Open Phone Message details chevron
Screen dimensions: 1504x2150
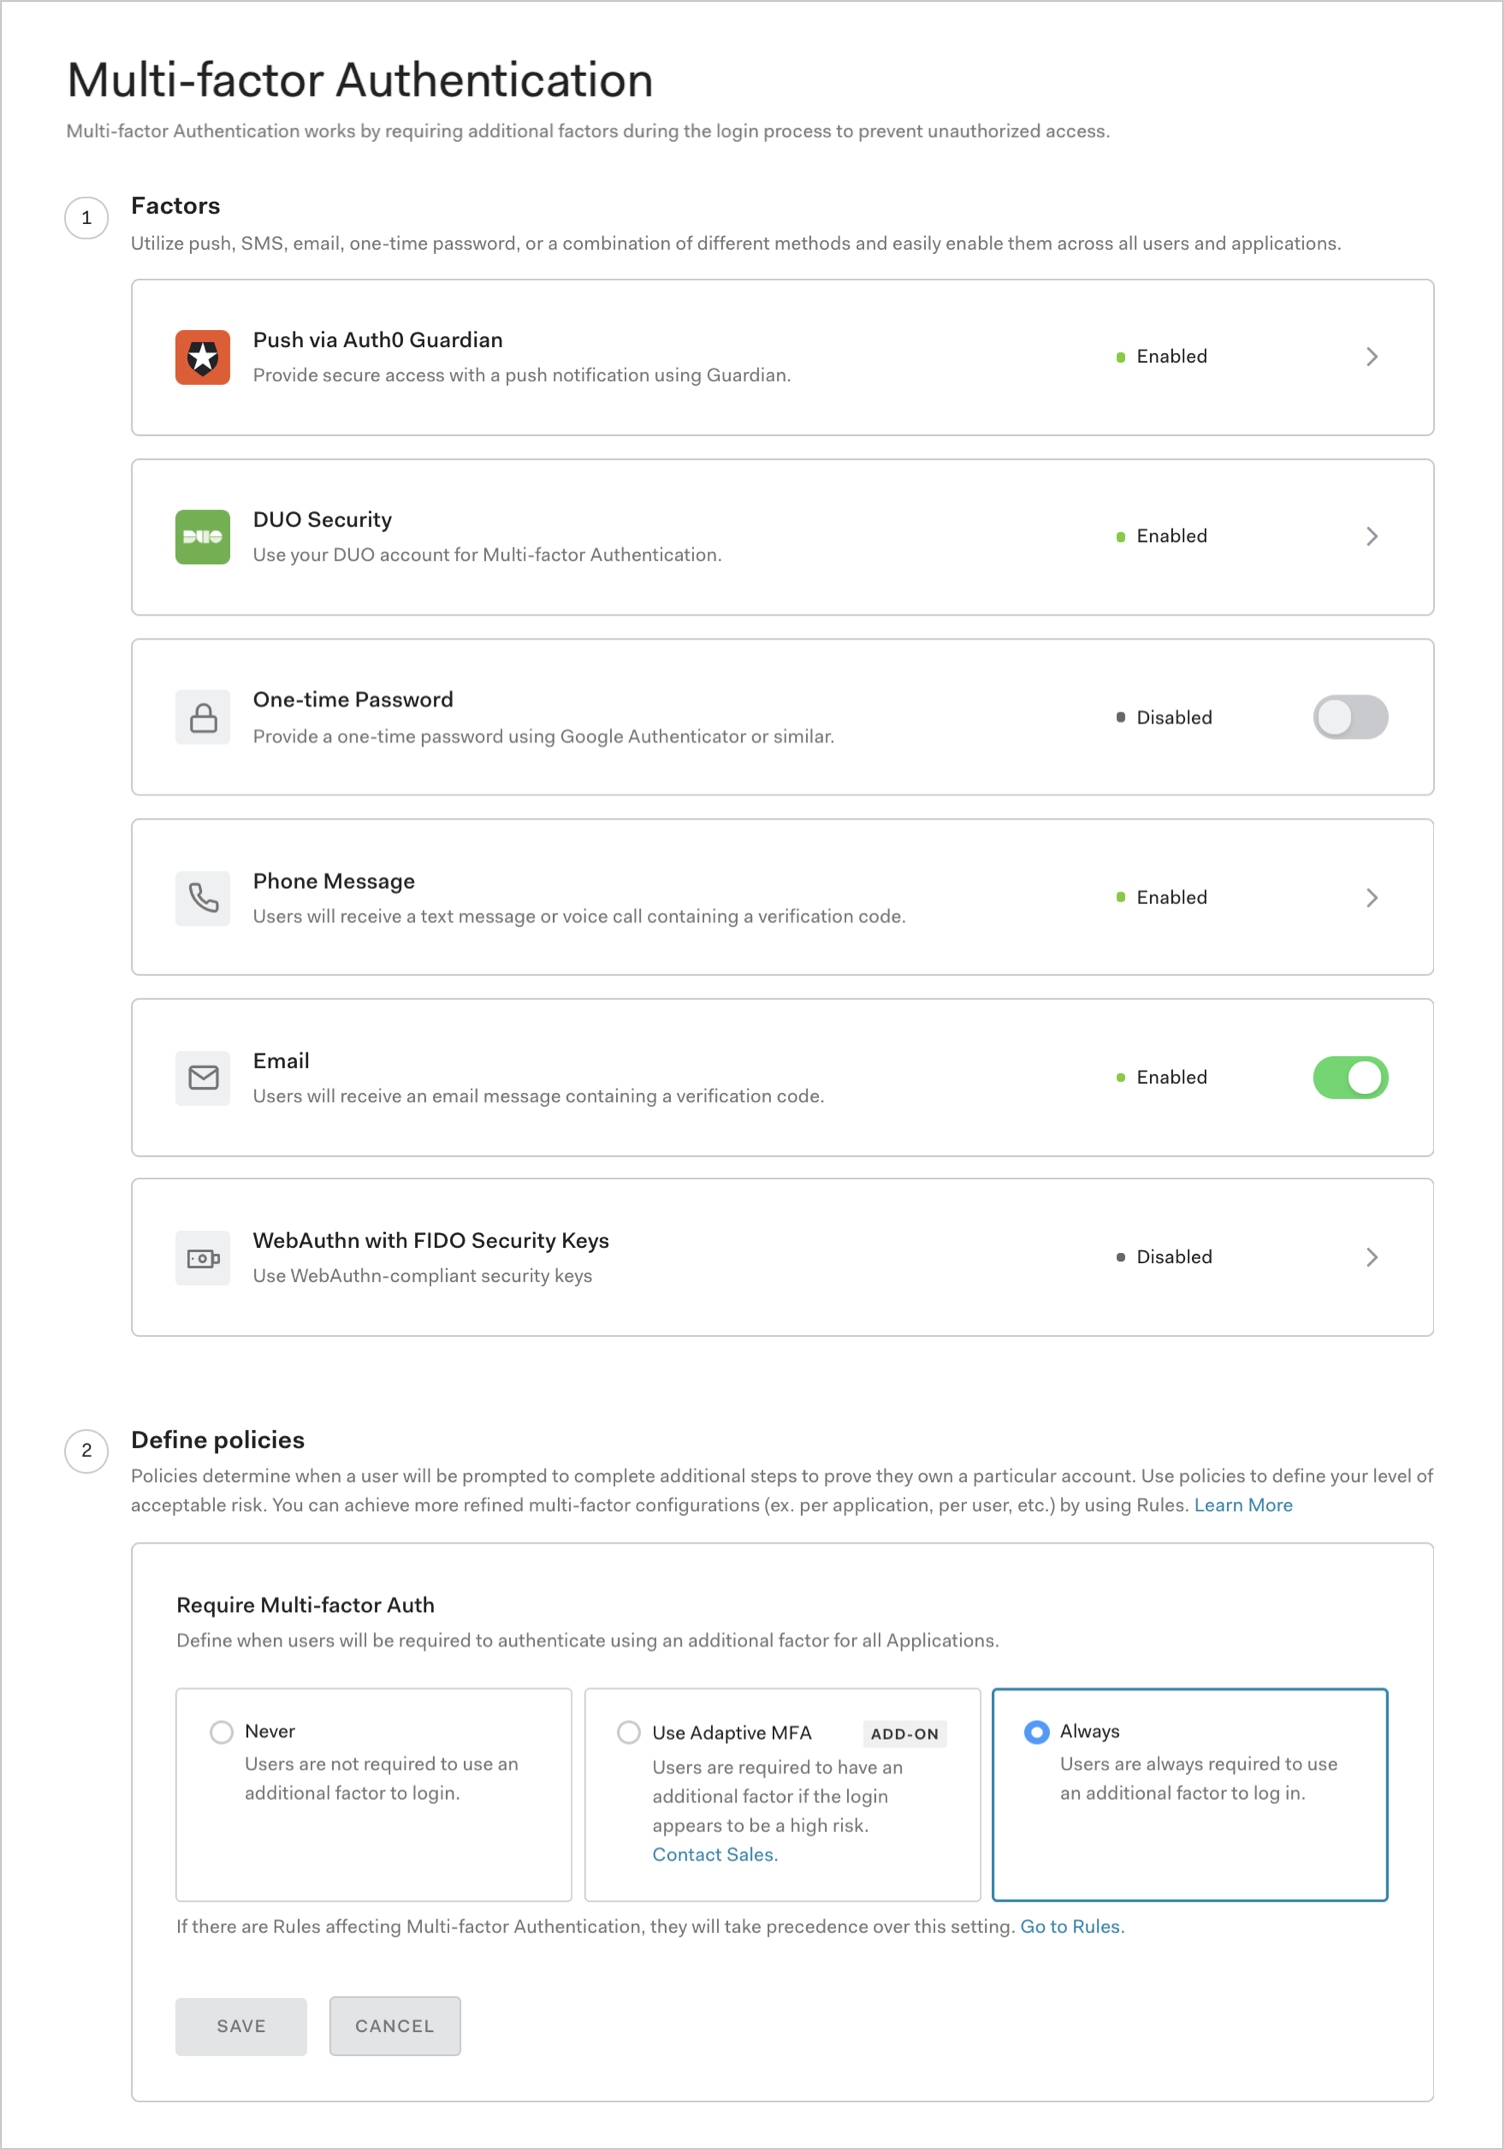click(1372, 898)
